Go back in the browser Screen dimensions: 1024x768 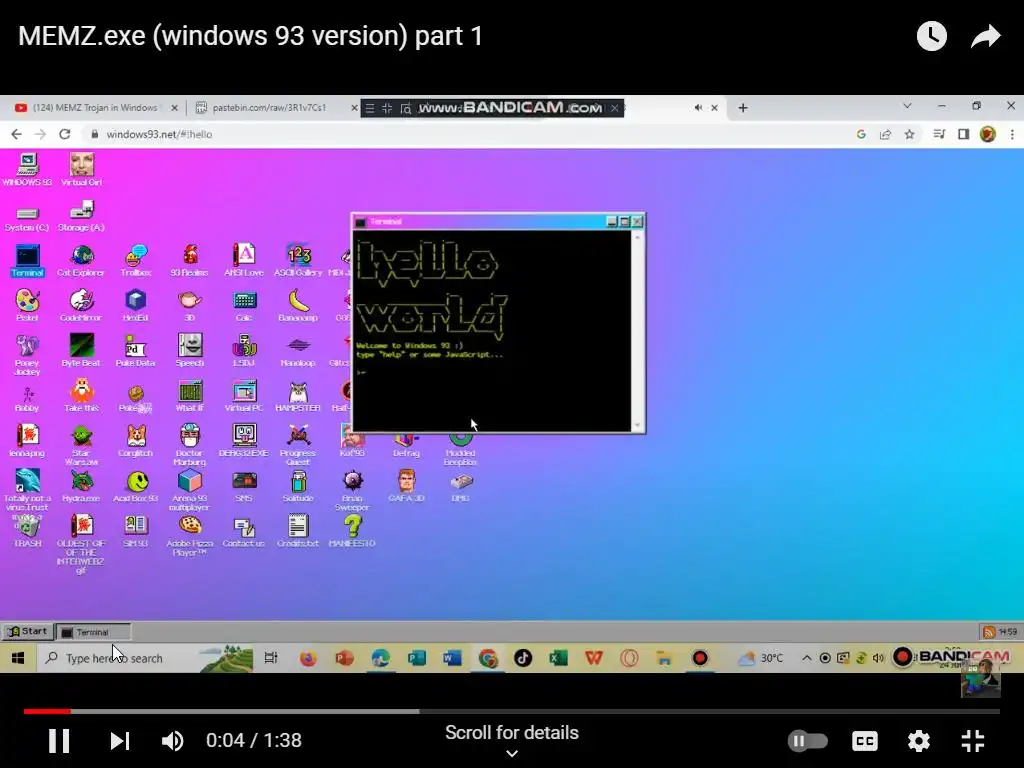pyautogui.click(x=16, y=134)
